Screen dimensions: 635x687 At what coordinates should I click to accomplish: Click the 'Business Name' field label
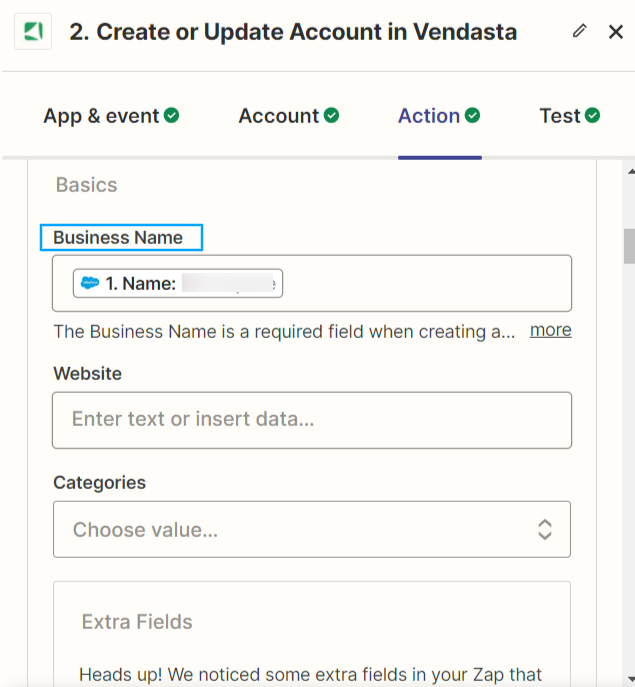[x=118, y=237]
